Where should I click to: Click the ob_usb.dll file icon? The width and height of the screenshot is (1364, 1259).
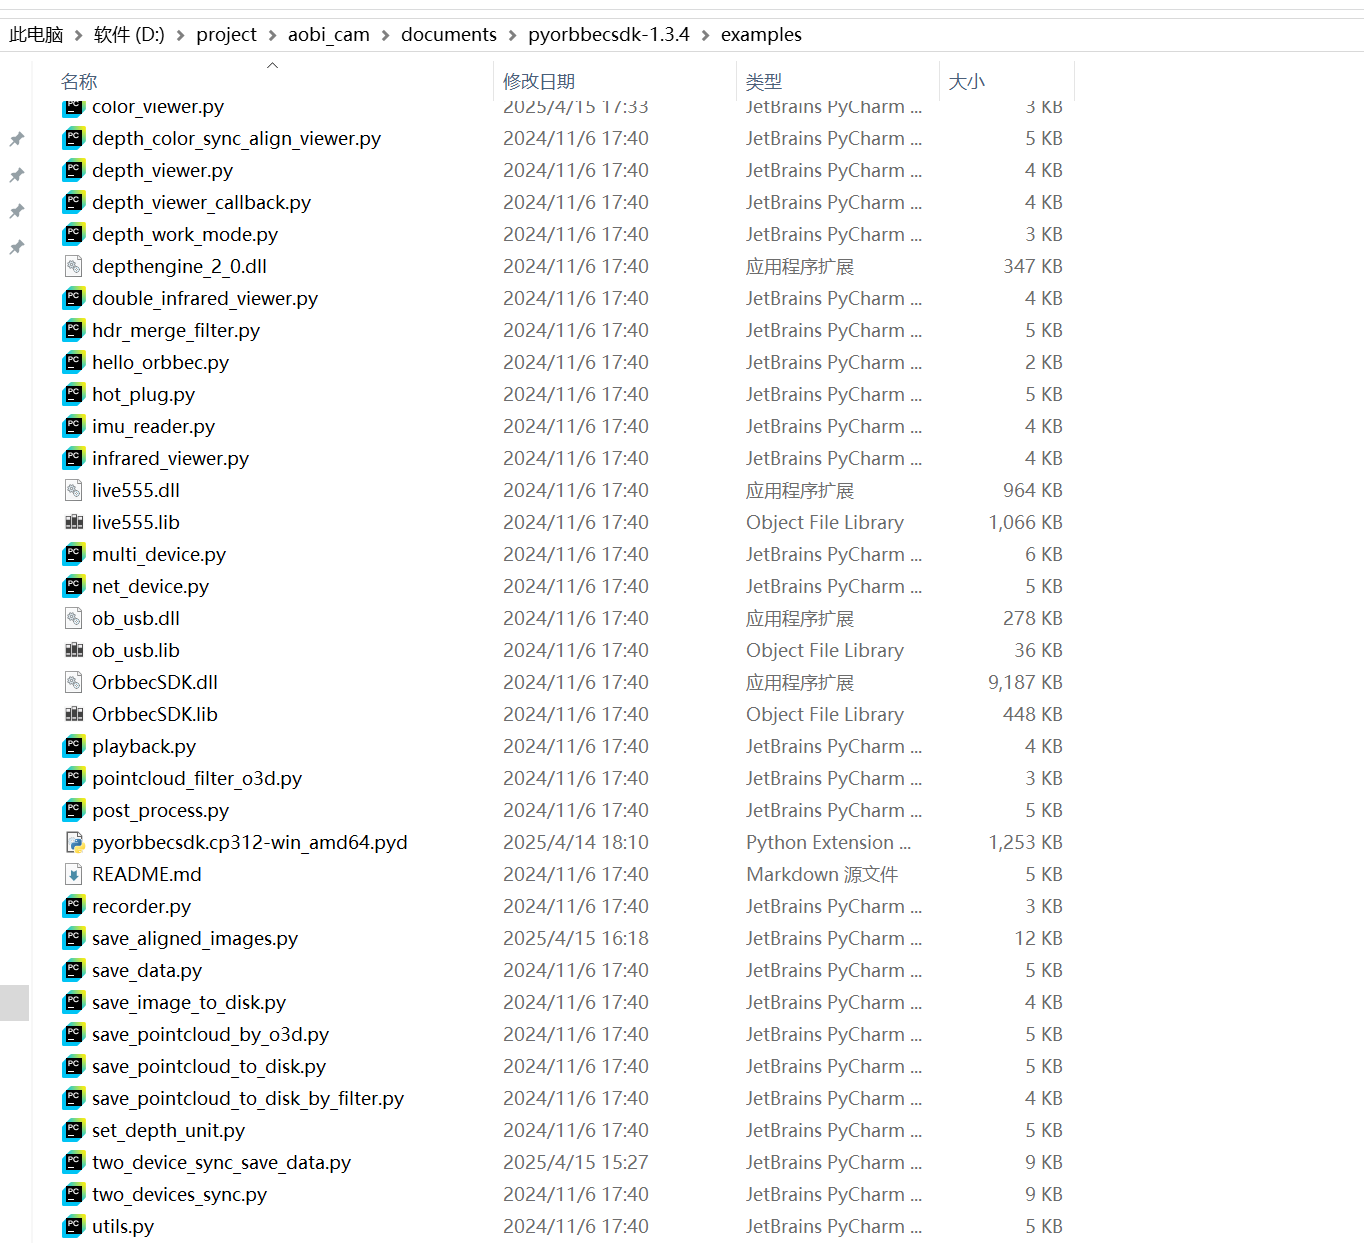[74, 618]
